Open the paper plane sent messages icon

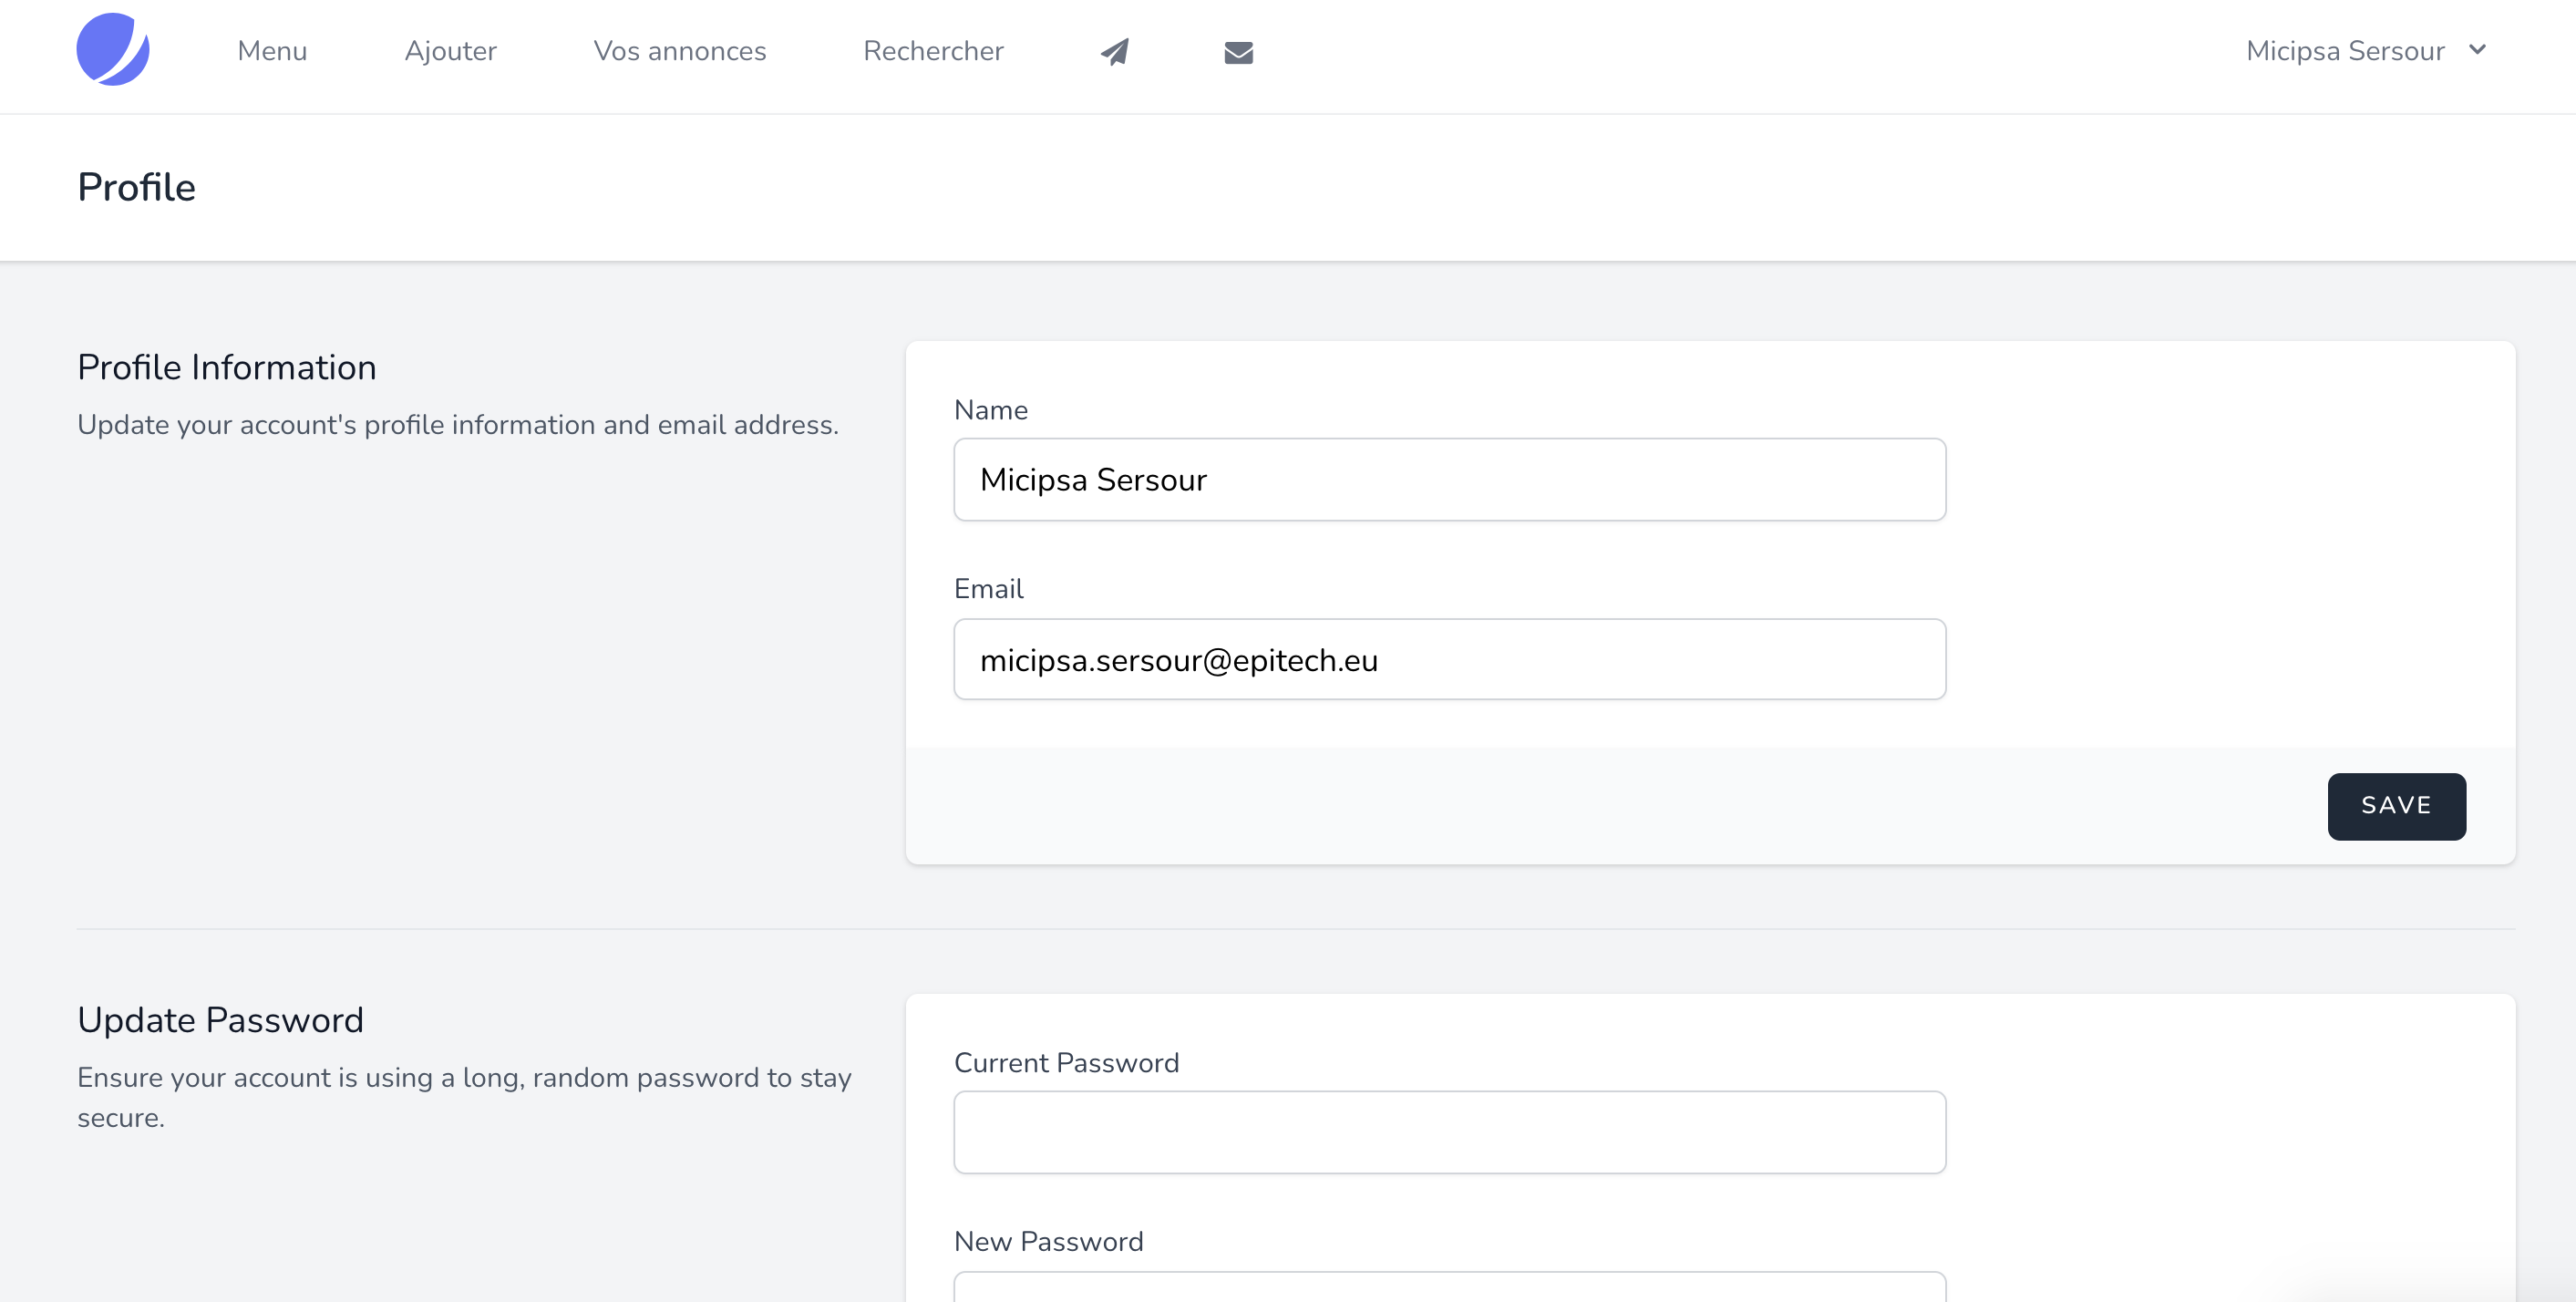click(x=1115, y=51)
